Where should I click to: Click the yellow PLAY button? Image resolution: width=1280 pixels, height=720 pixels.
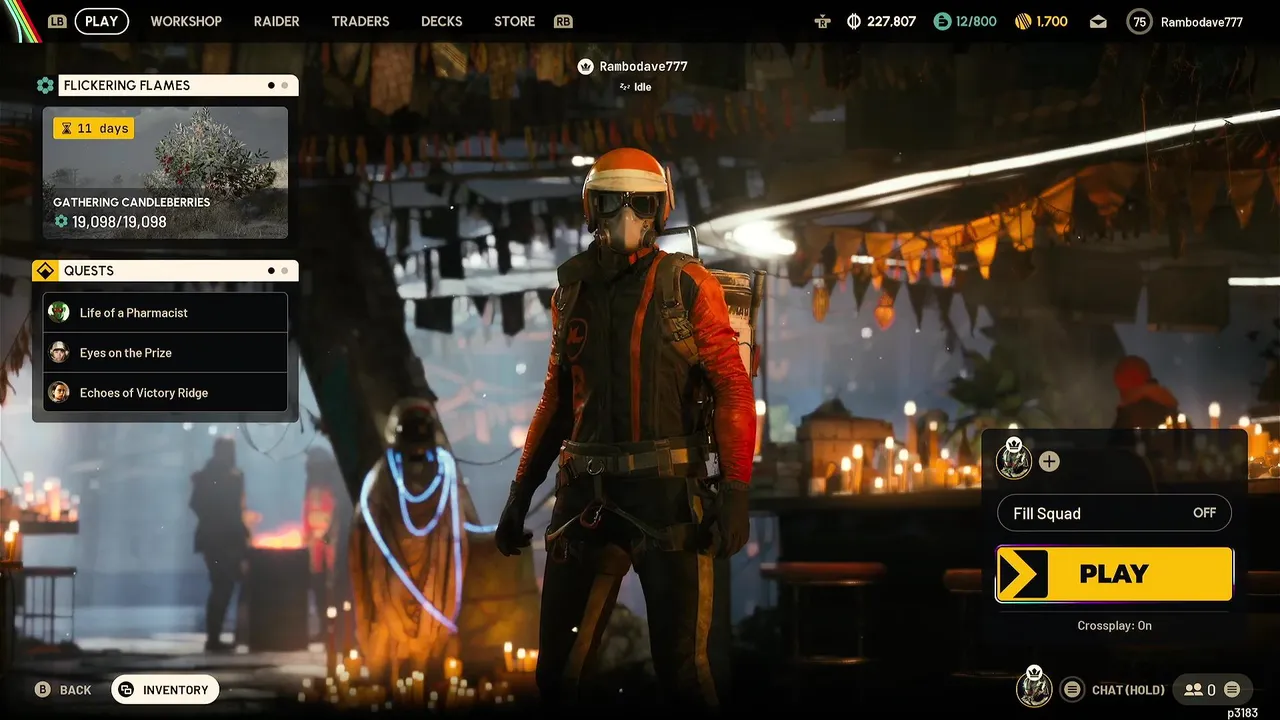[1114, 574]
